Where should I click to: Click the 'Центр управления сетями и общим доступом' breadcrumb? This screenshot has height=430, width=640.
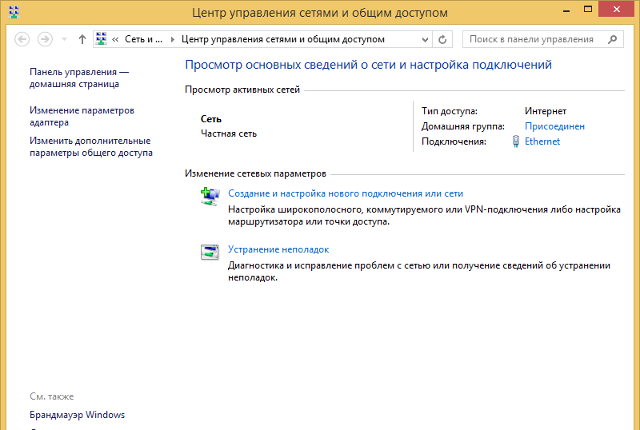tap(283, 39)
